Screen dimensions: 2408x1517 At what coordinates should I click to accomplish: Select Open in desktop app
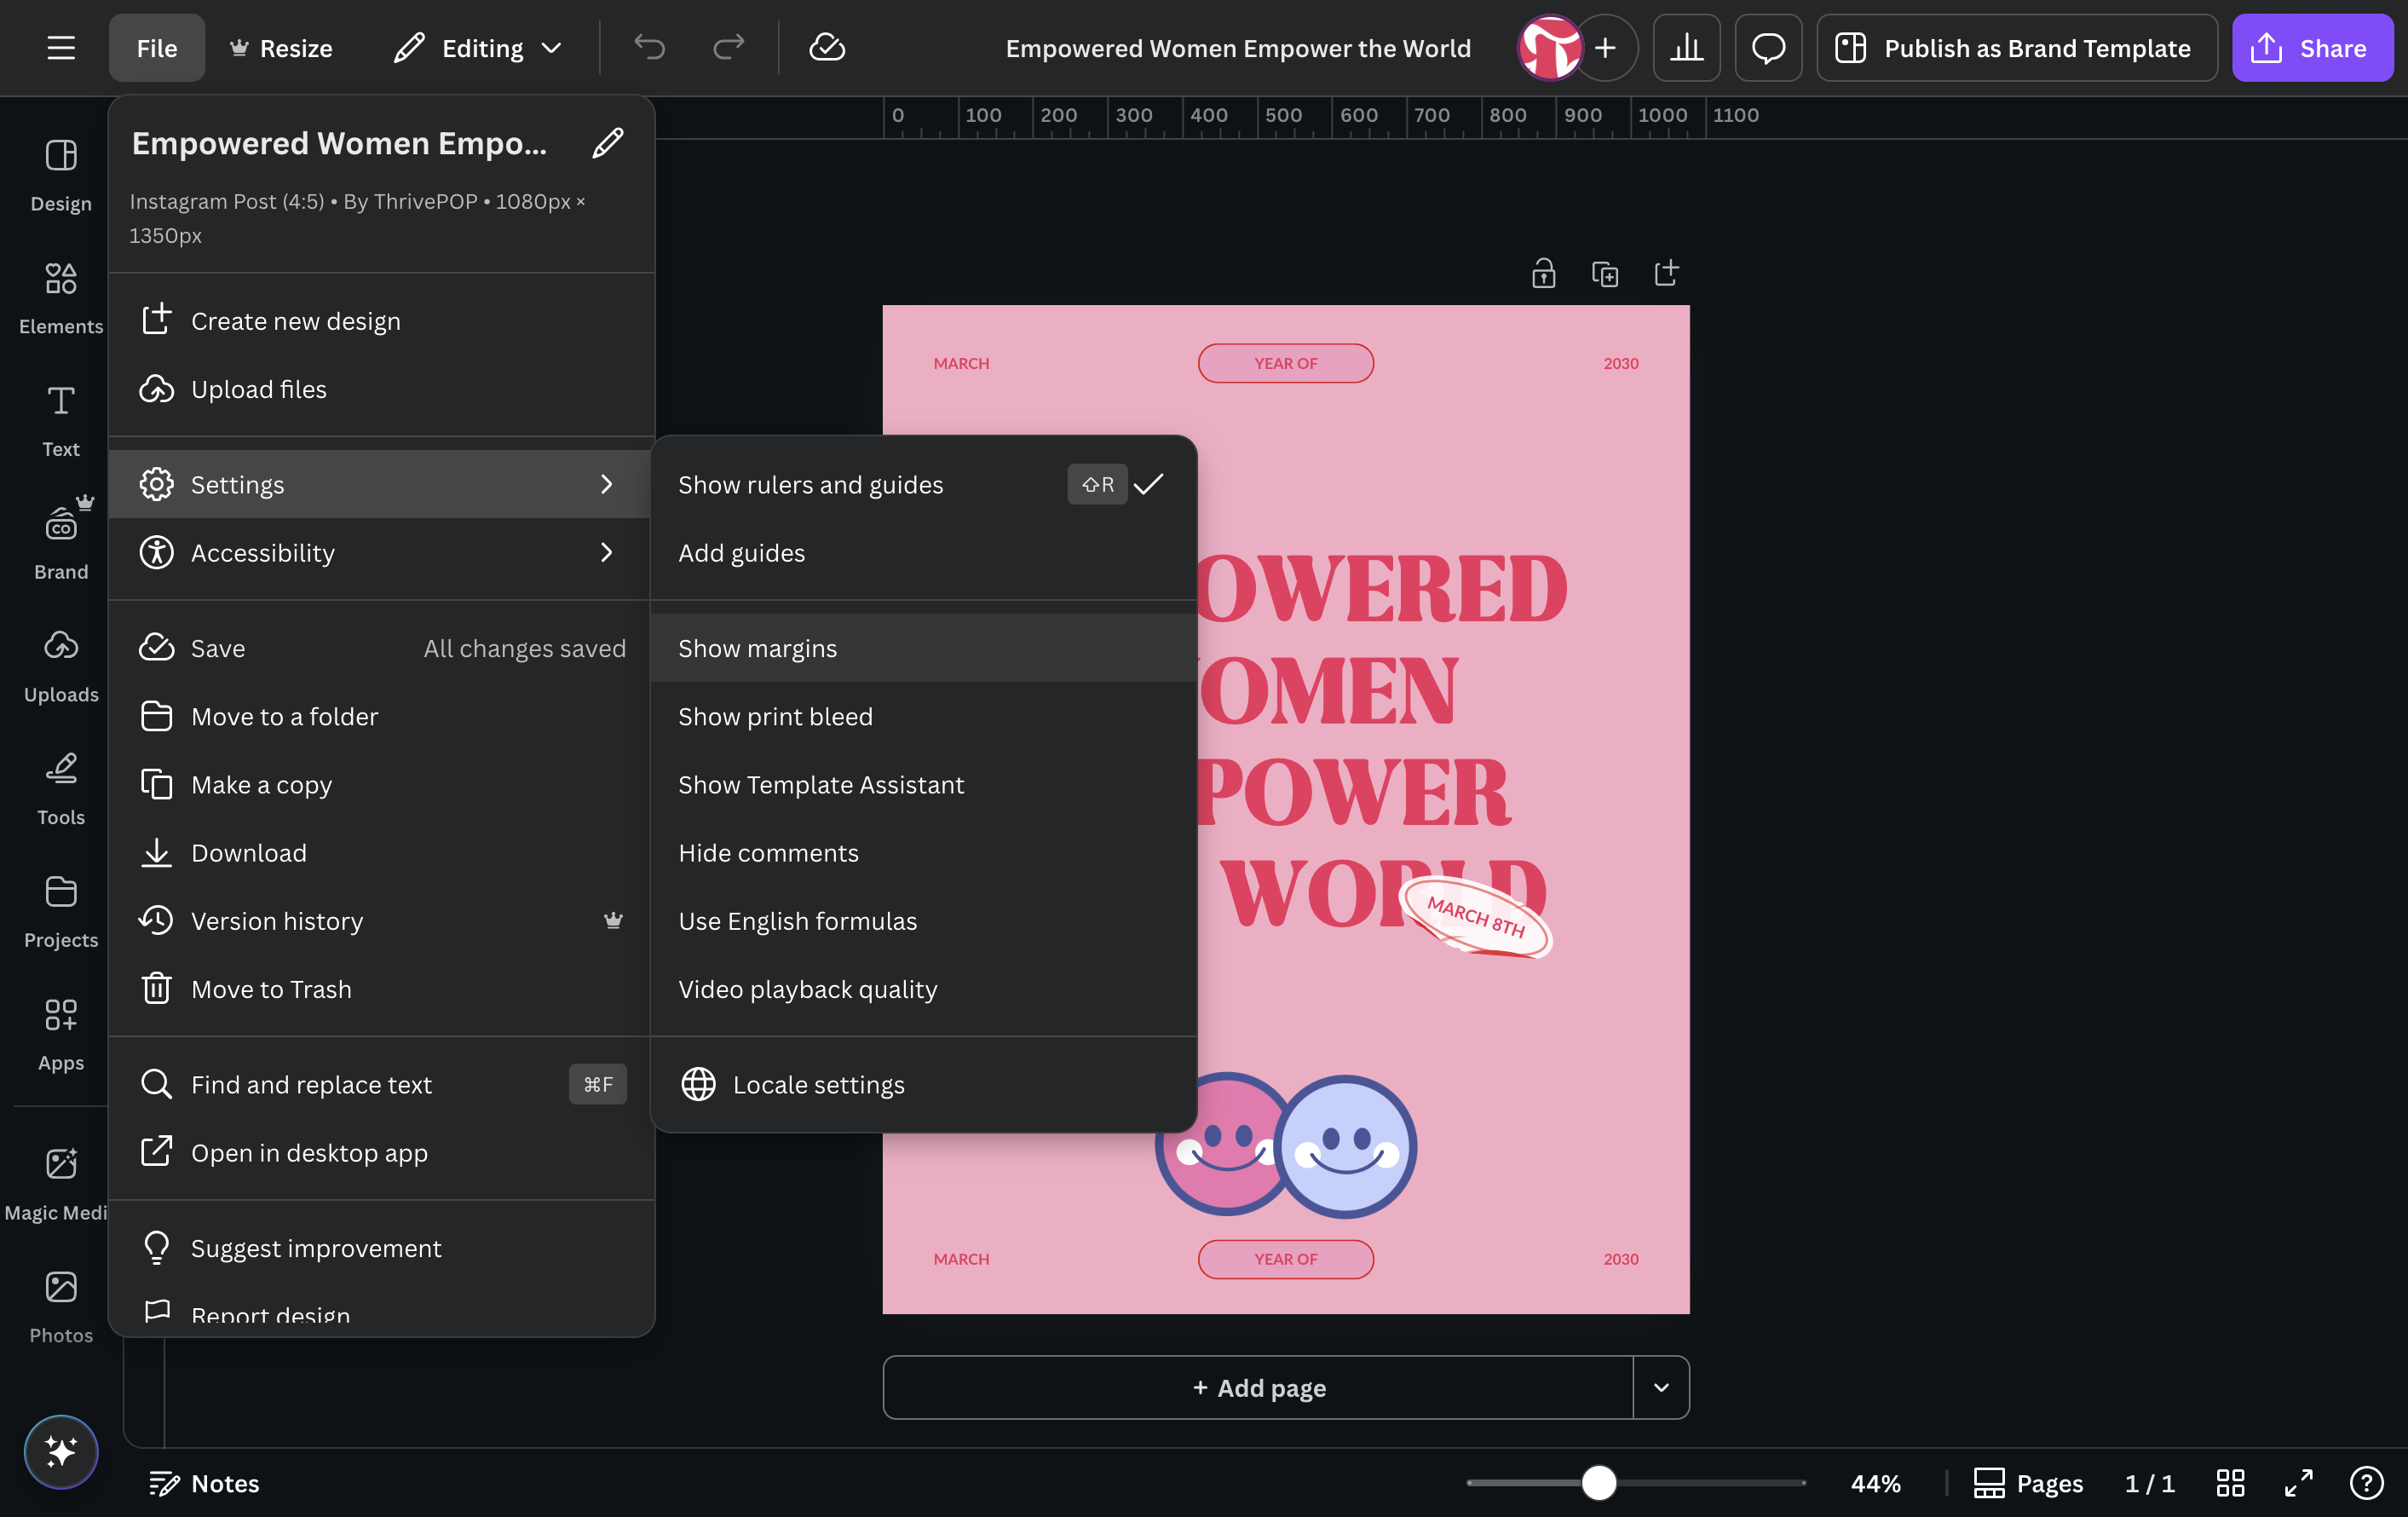(380, 1152)
